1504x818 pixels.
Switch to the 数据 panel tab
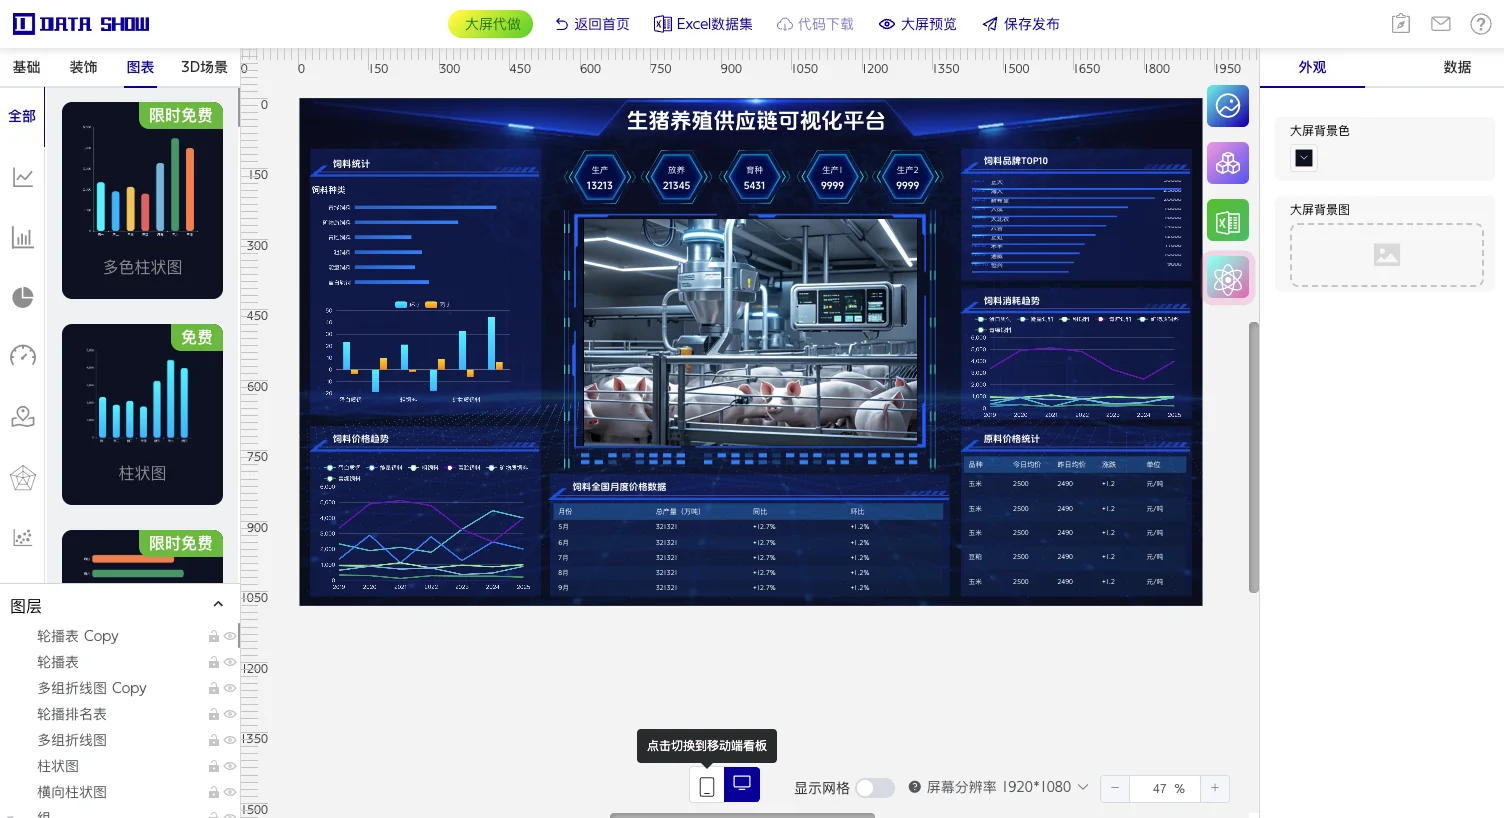pyautogui.click(x=1457, y=67)
